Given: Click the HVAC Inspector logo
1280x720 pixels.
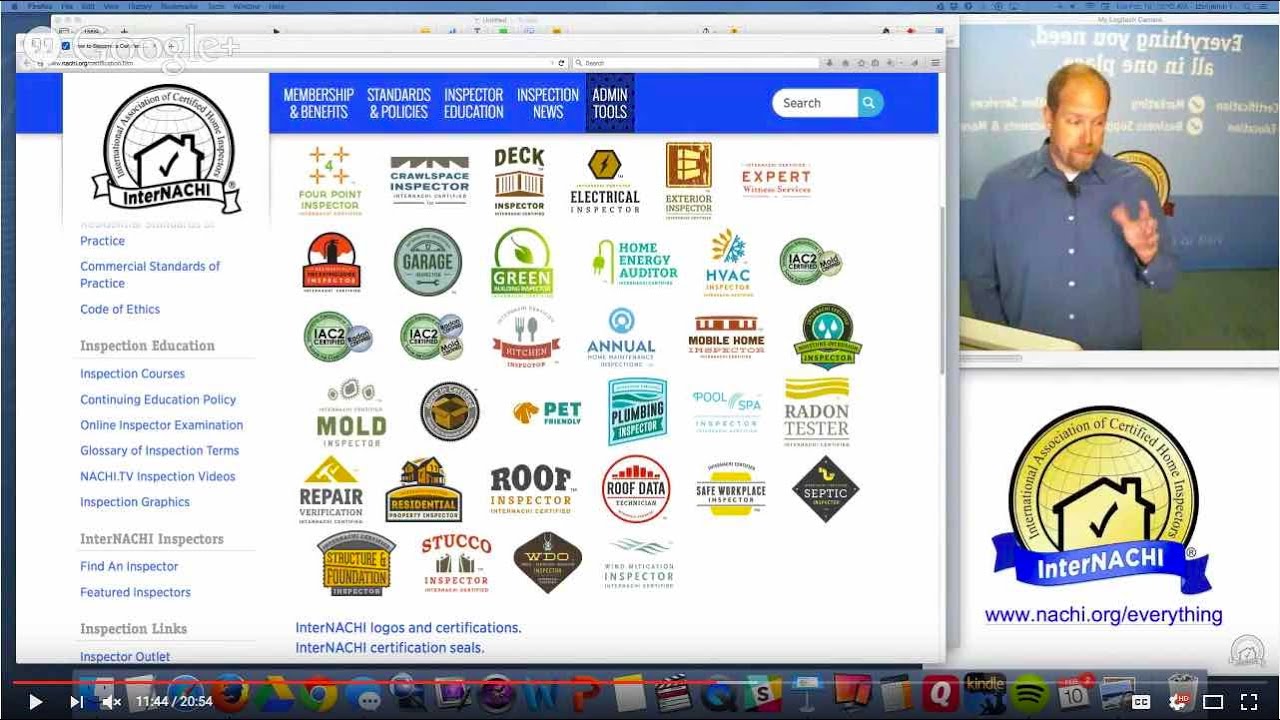Looking at the screenshot, I should pos(728,262).
